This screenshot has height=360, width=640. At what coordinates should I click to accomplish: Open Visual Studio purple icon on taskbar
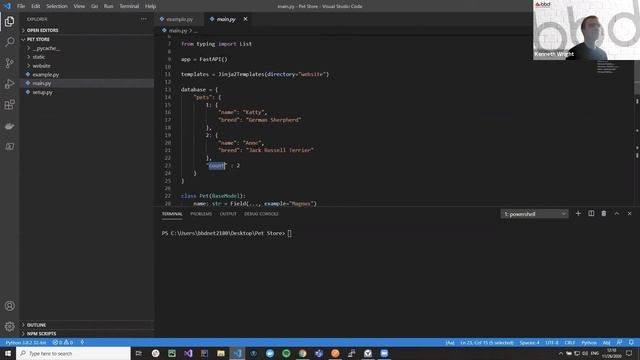click(188, 353)
